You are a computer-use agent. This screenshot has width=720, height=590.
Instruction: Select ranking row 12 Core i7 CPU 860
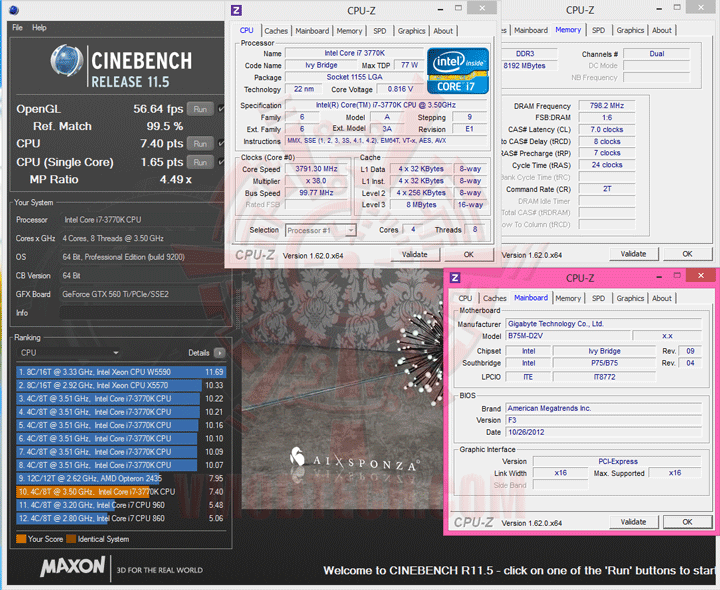121,518
